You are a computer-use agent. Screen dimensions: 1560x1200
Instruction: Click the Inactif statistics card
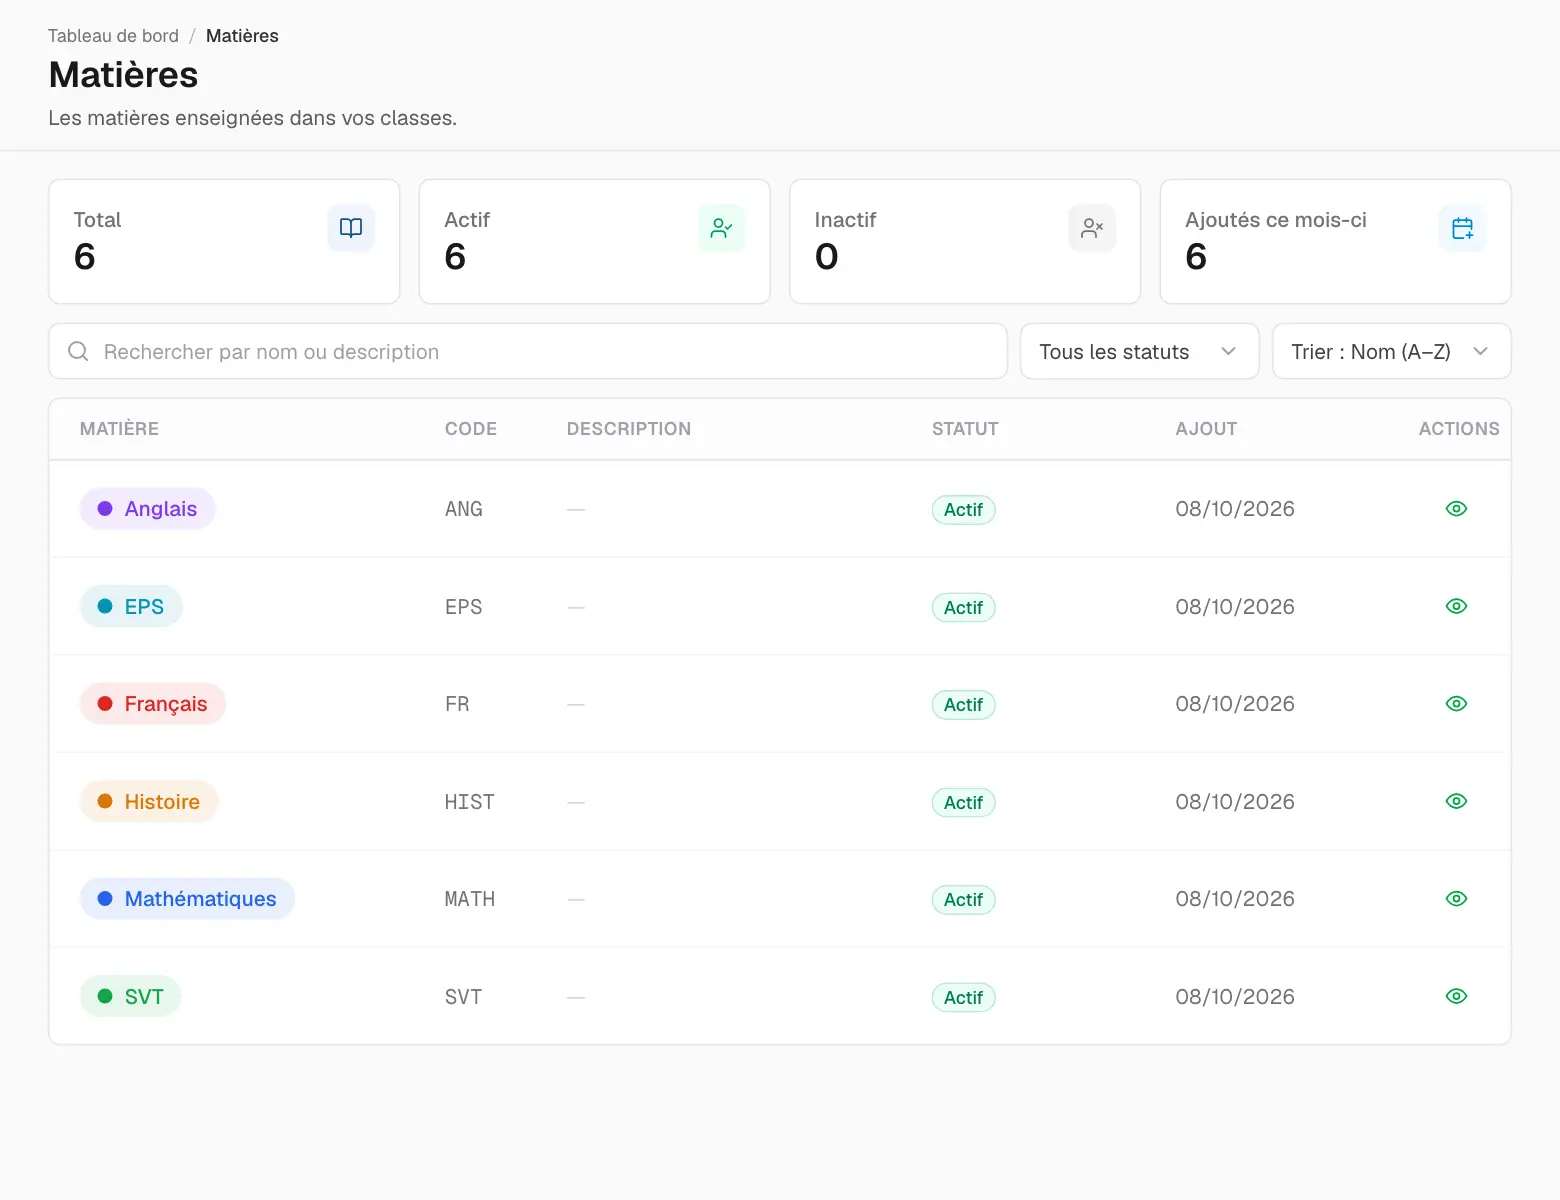tap(965, 241)
